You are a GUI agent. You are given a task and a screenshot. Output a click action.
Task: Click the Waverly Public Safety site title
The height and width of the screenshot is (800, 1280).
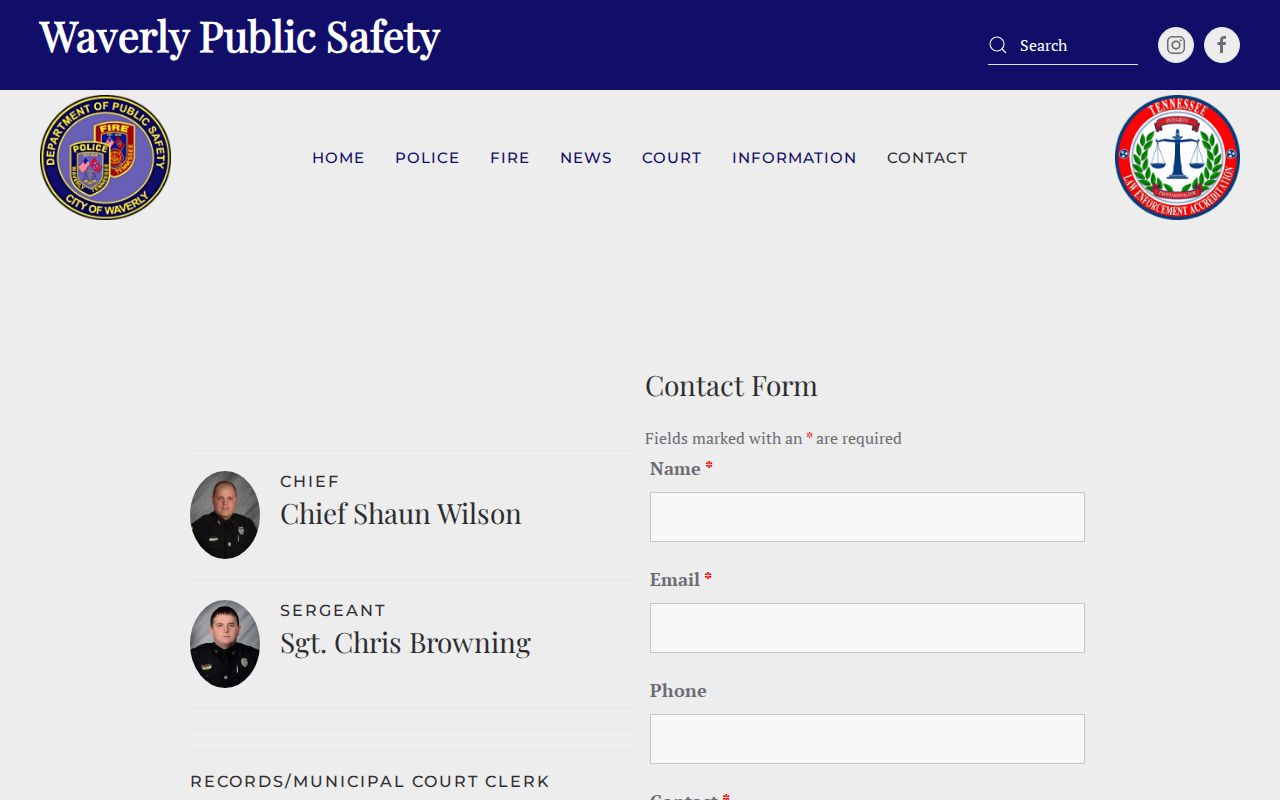coord(240,37)
